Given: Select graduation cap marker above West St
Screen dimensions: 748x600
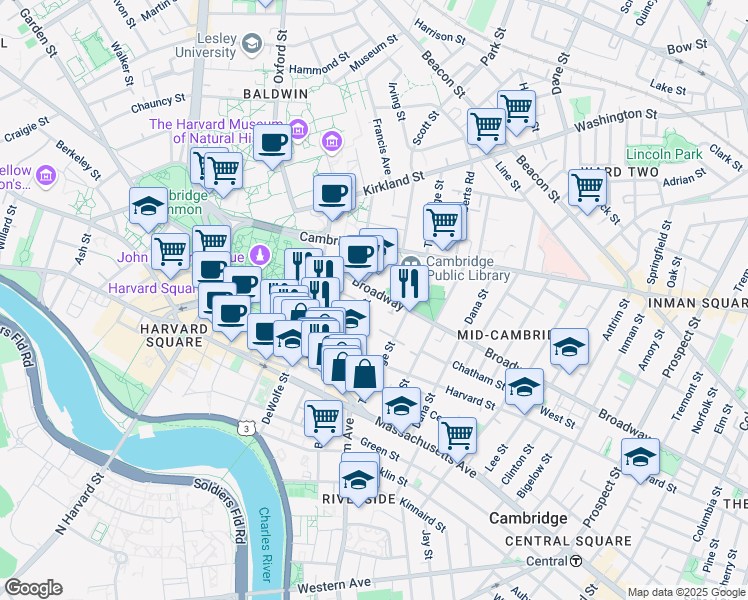Looking at the screenshot, I should point(524,390).
